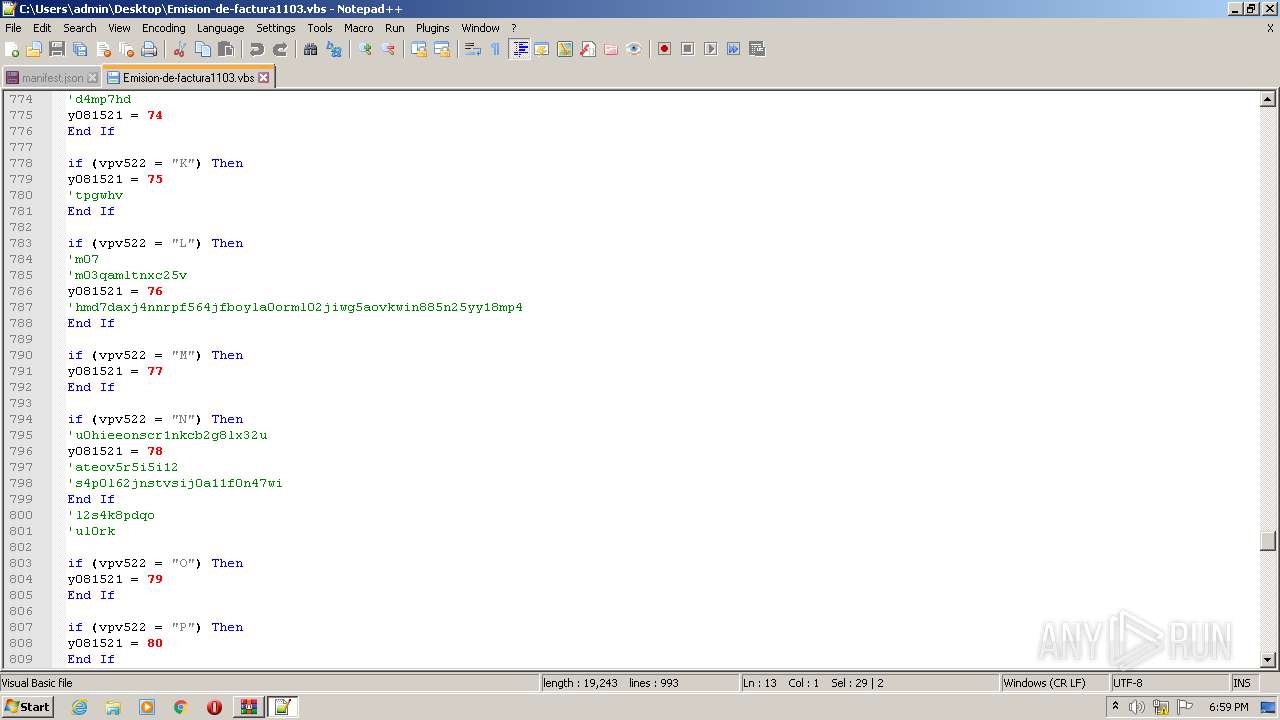The height and width of the screenshot is (720, 1280).
Task: Cut selection with the scissors icon
Action: [180, 49]
